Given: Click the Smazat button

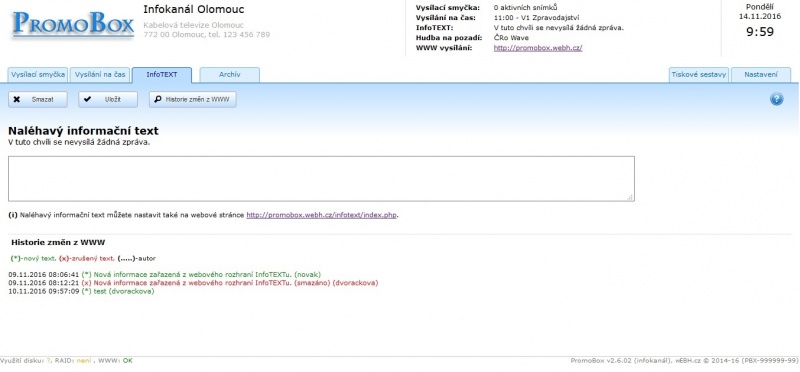Looking at the screenshot, I should (x=38, y=100).
